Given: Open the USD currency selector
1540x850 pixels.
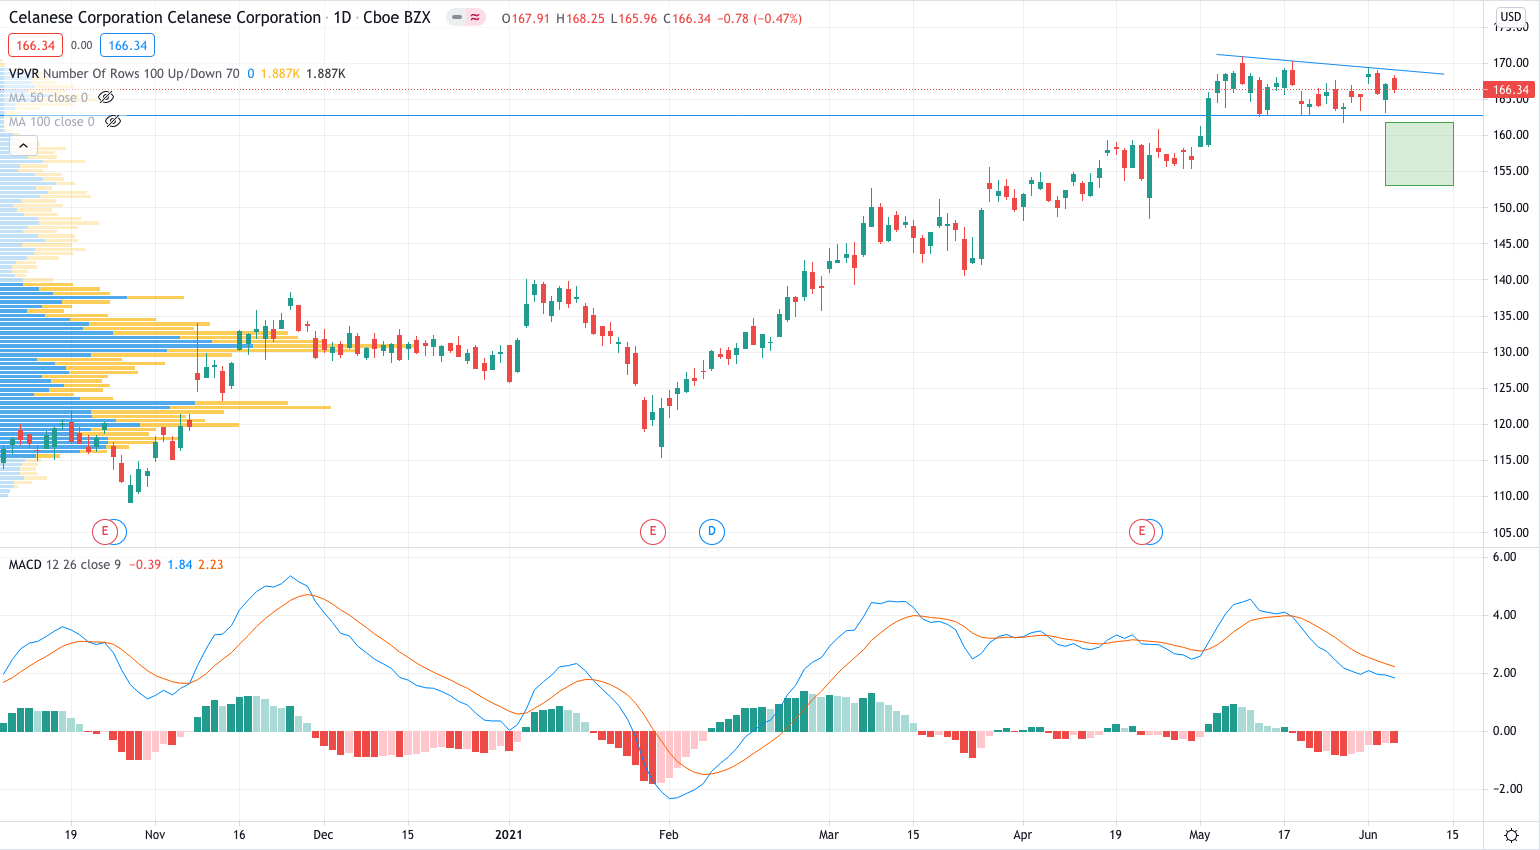Looking at the screenshot, I should [x=1510, y=16].
